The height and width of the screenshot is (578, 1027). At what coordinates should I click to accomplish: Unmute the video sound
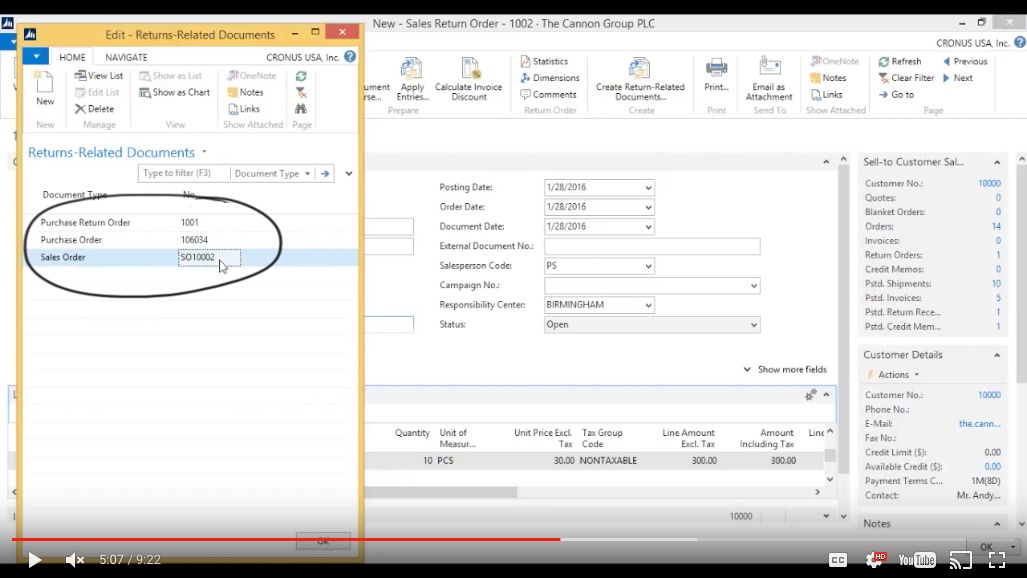75,560
